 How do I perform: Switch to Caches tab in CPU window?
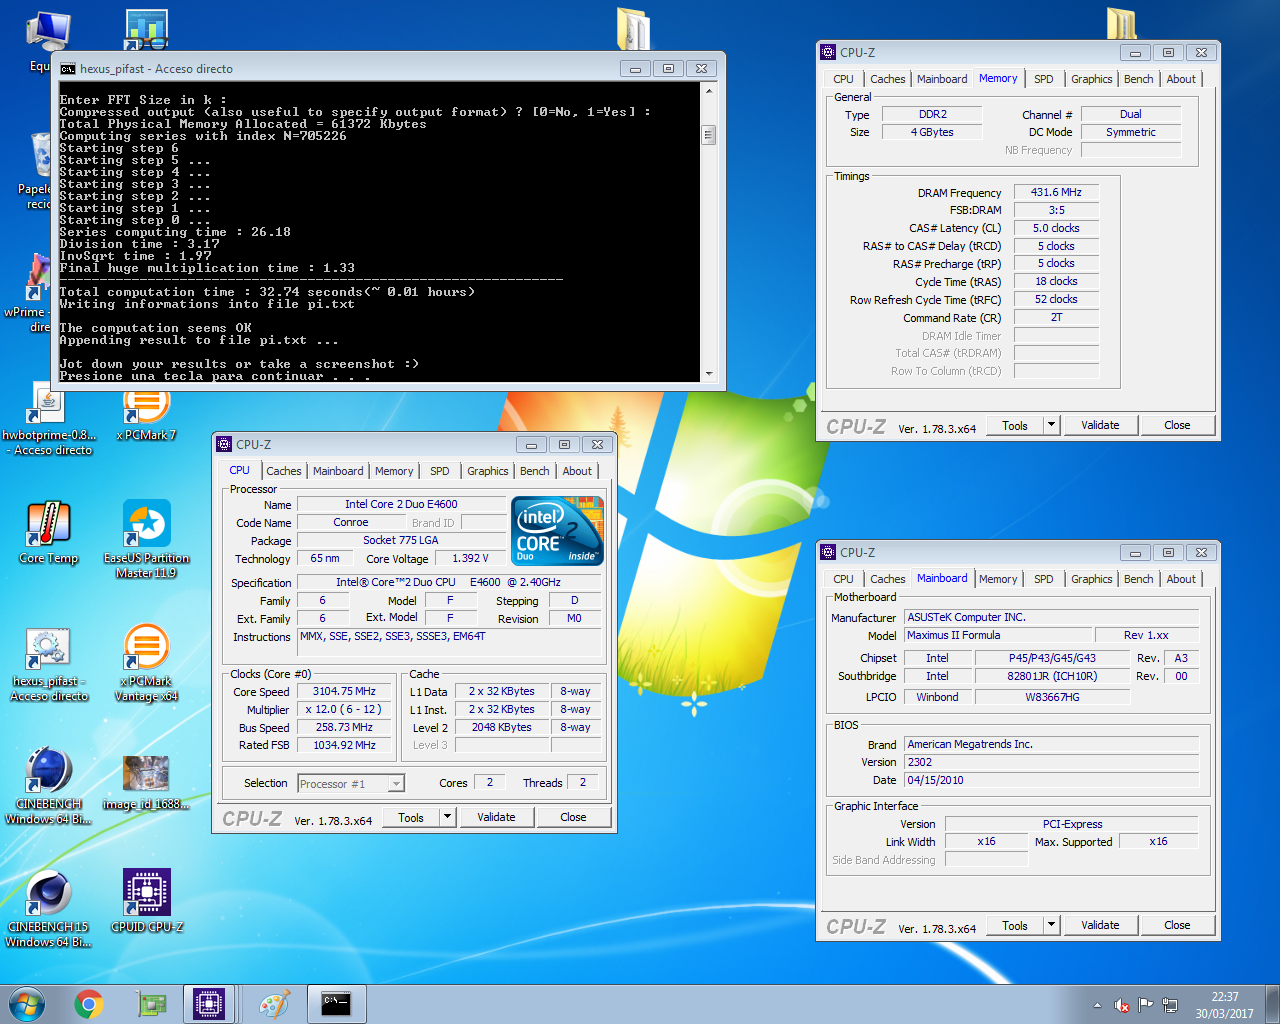coord(283,471)
